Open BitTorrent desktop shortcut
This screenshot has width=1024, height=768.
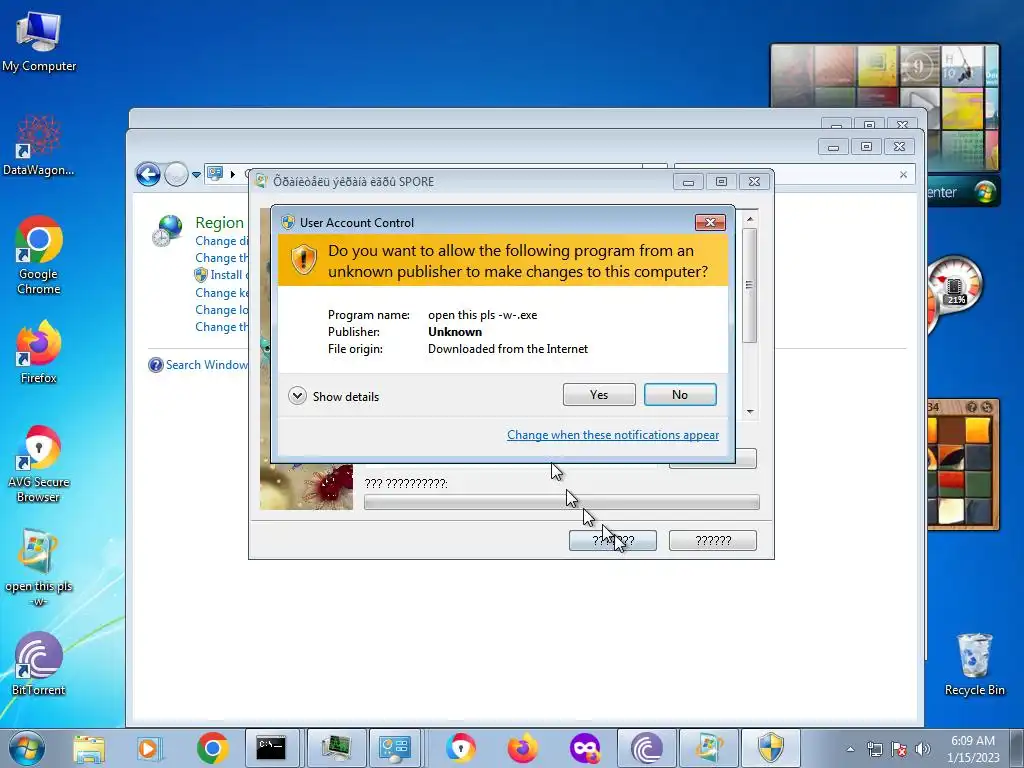39,664
